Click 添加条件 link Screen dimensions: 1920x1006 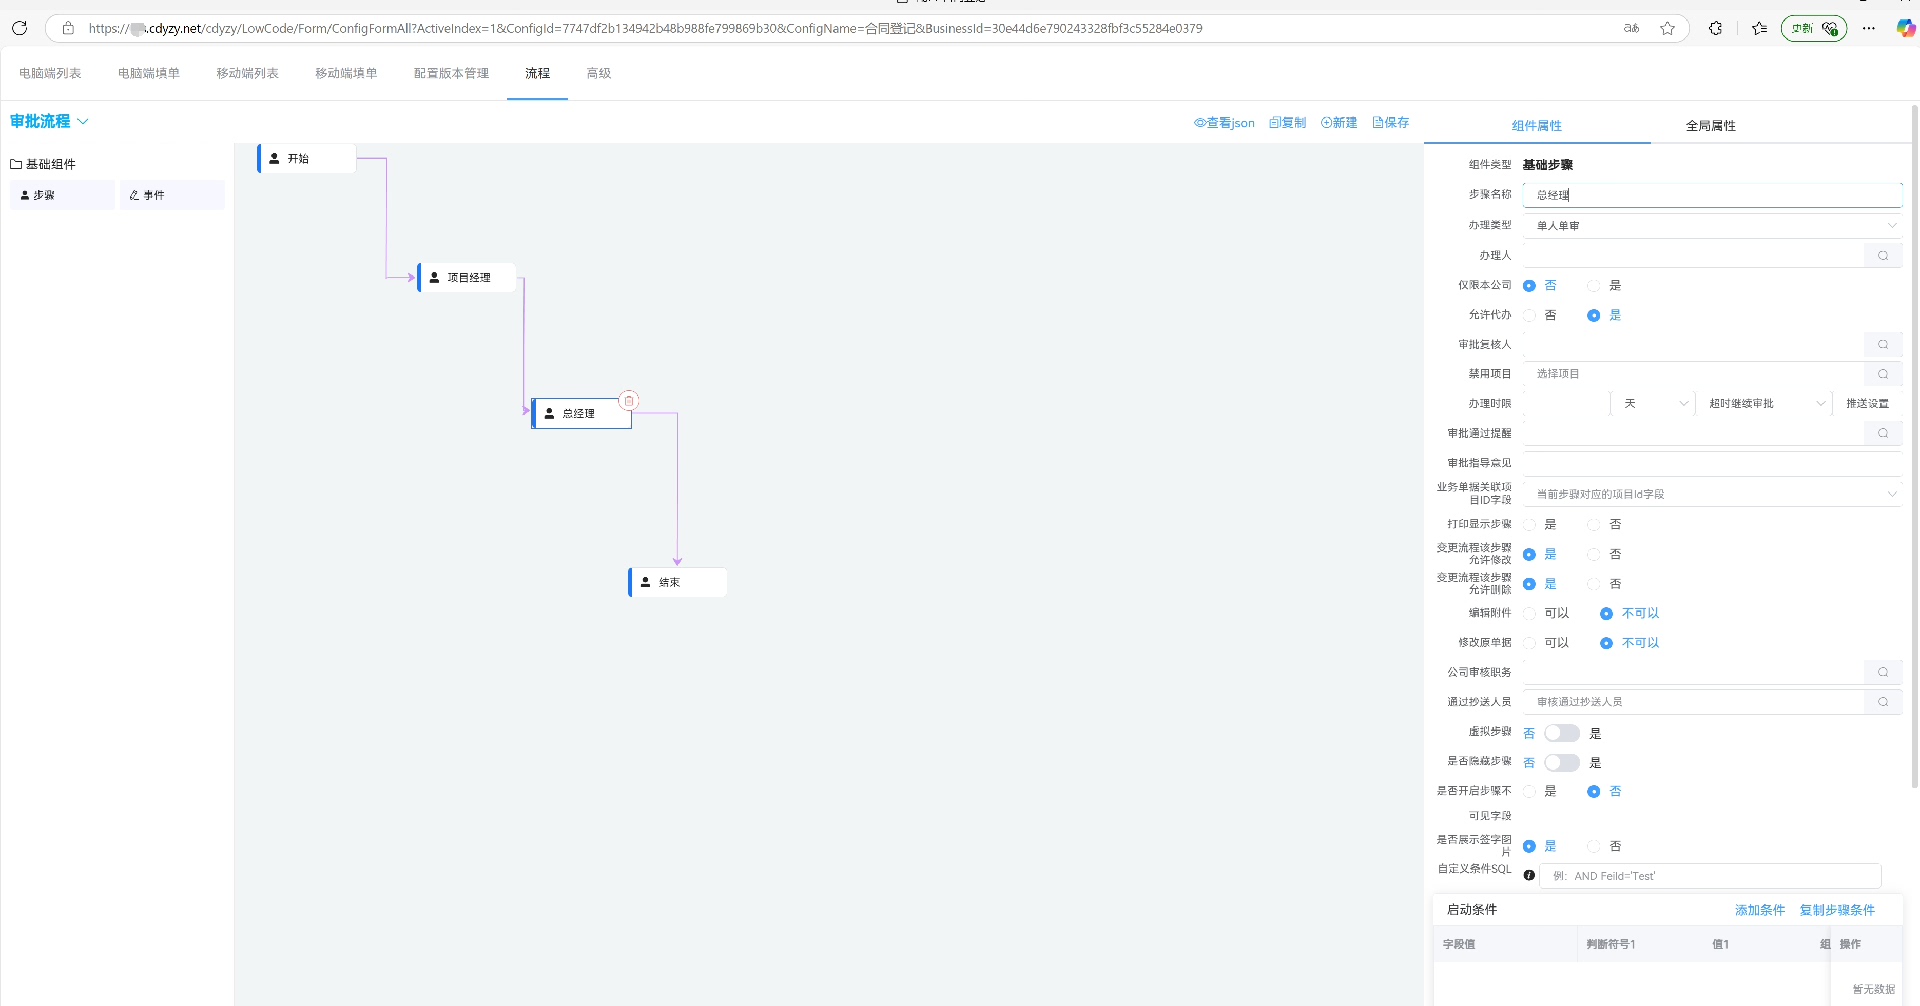click(1760, 910)
